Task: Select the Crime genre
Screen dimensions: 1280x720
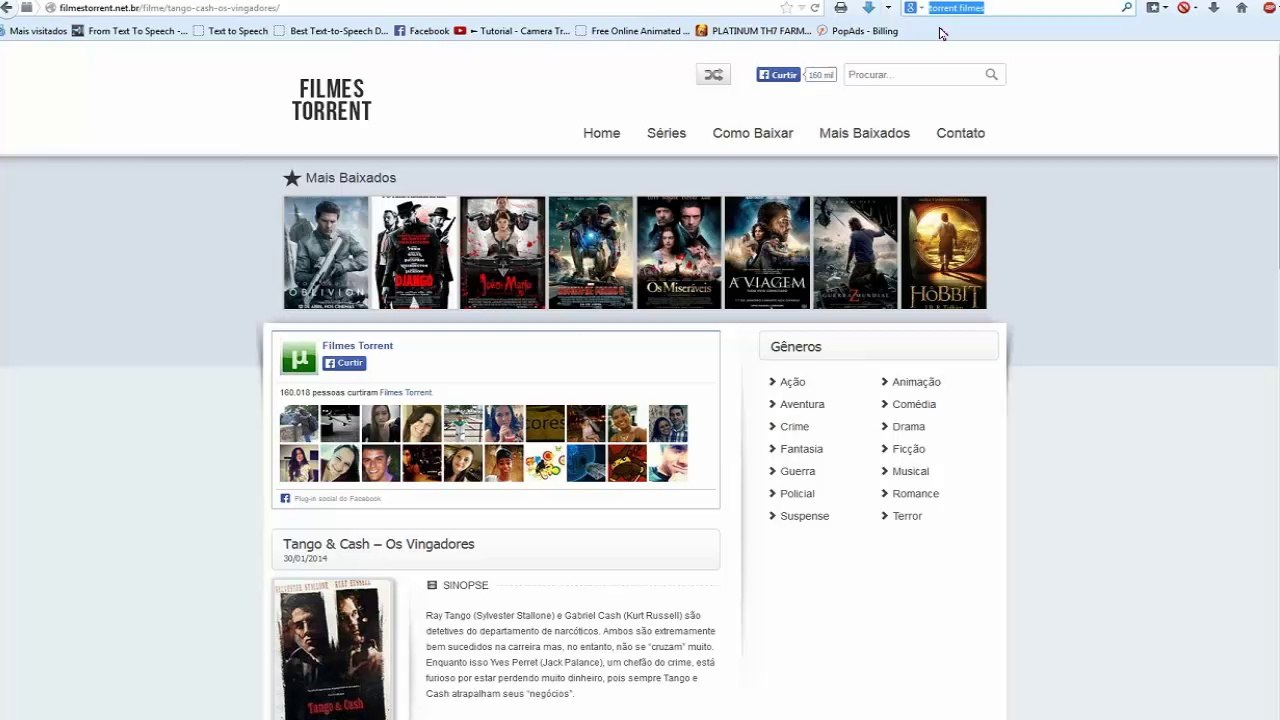Action: pos(794,427)
